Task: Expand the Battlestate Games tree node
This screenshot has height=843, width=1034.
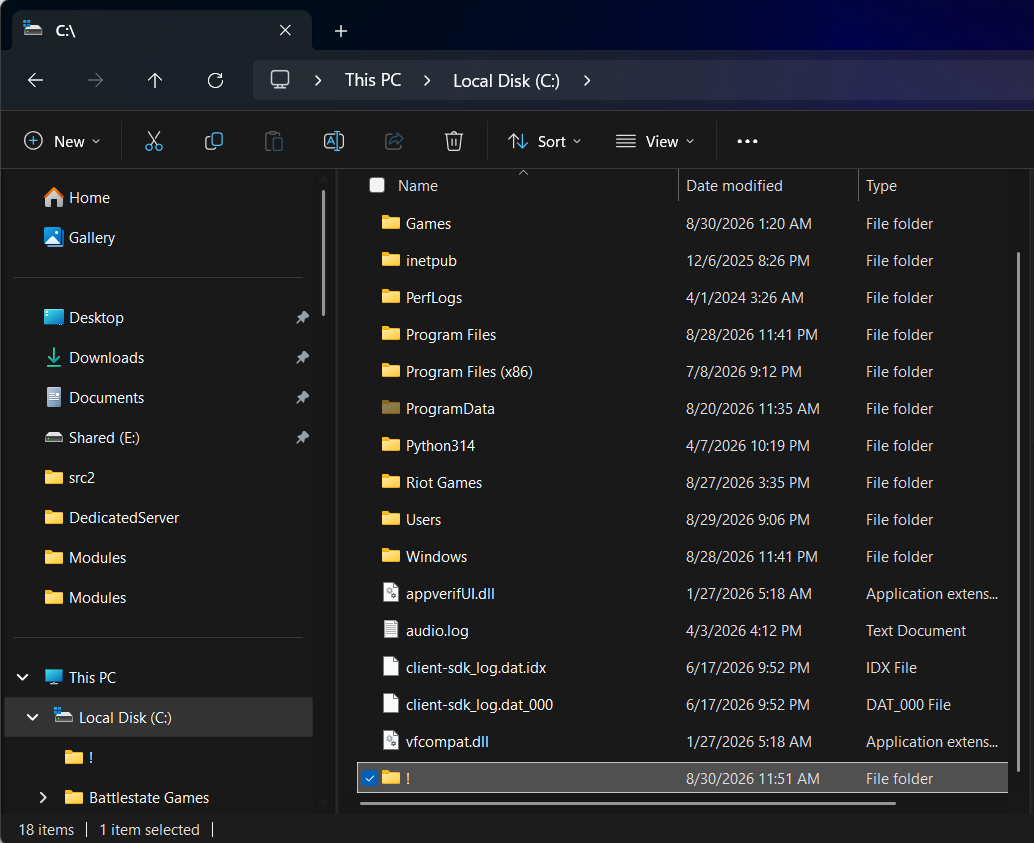Action: (43, 797)
